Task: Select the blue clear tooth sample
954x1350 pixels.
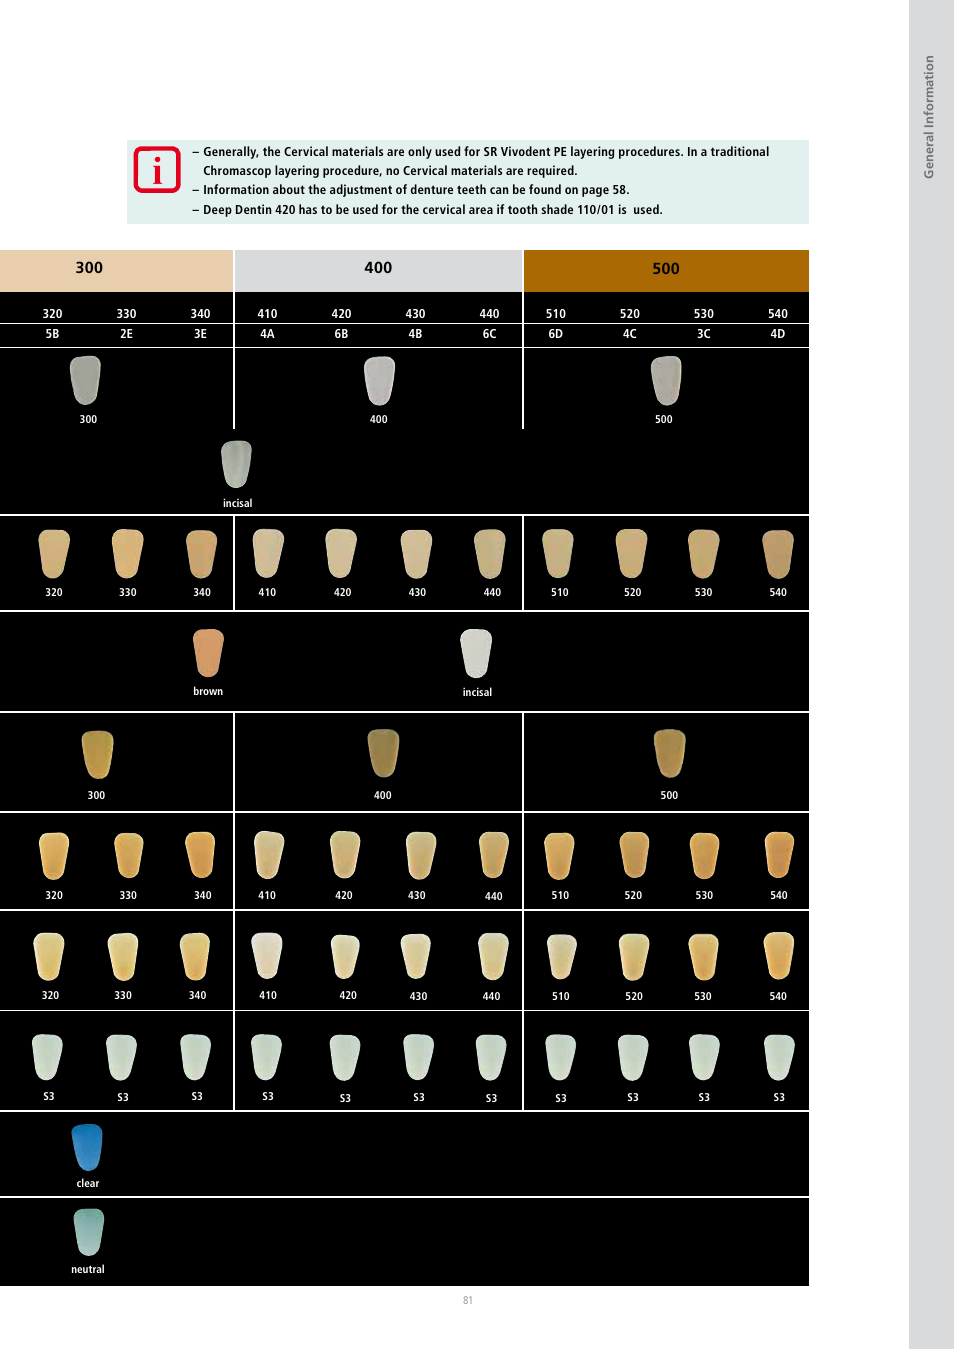Action: pyautogui.click(x=87, y=1147)
